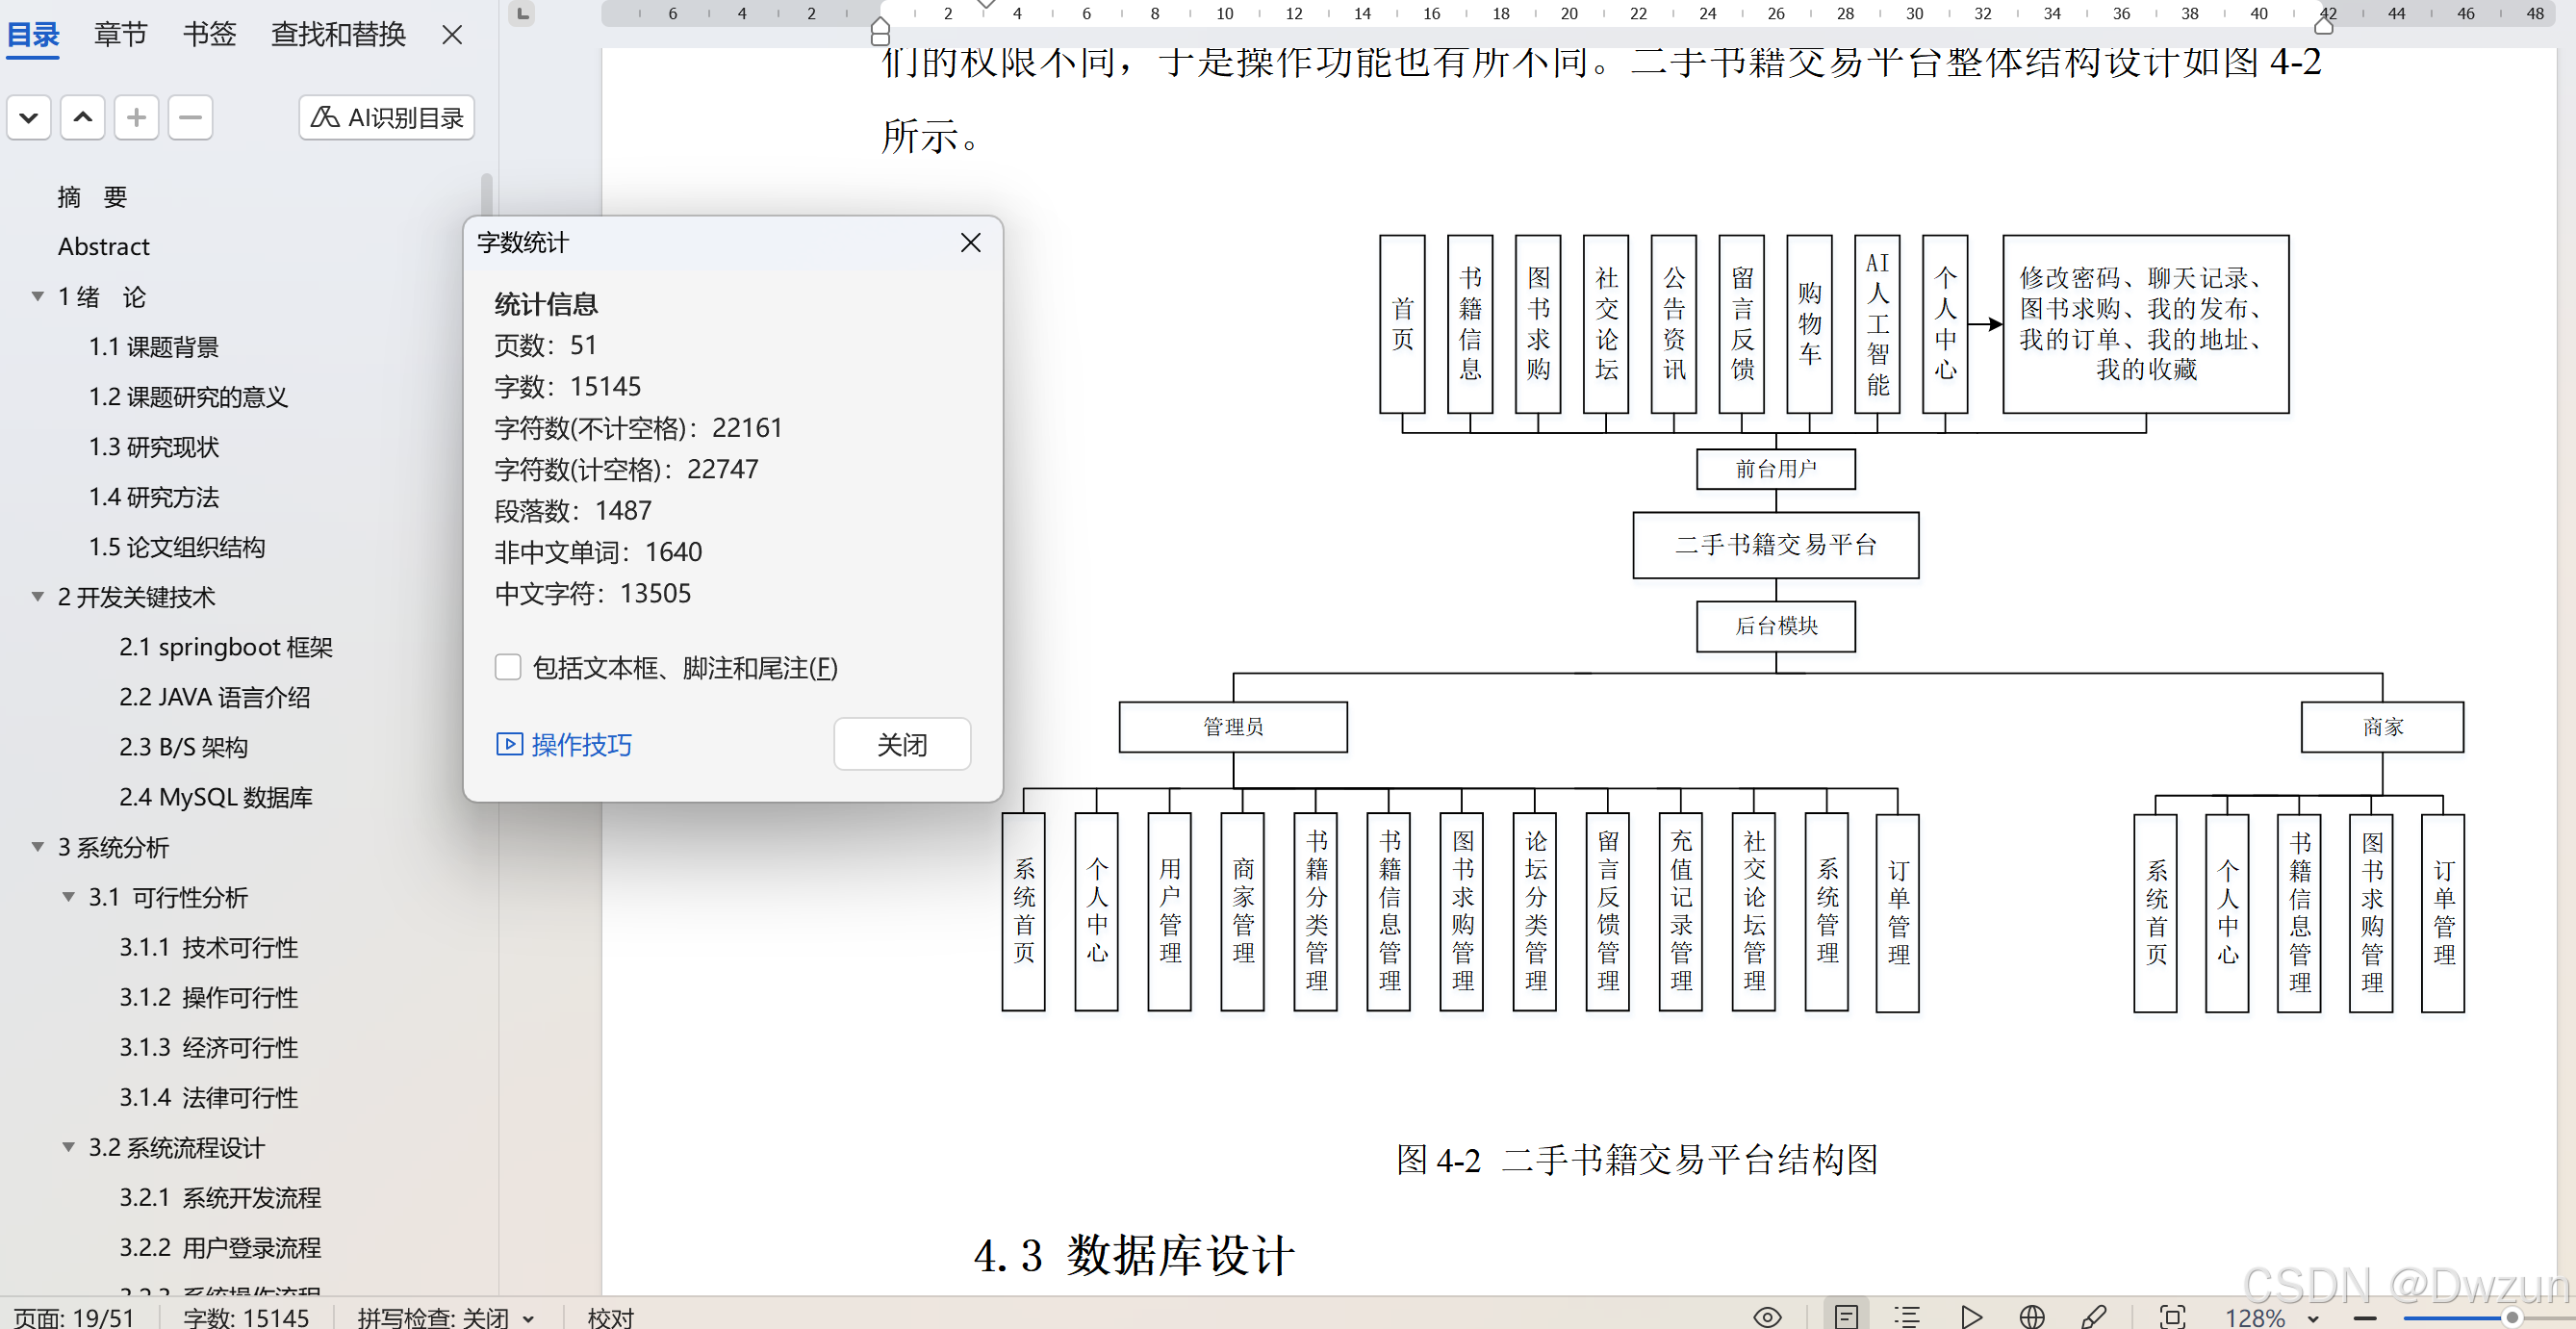
Task: Collapse the 3.1 可行性分析 node
Action: tap(69, 896)
